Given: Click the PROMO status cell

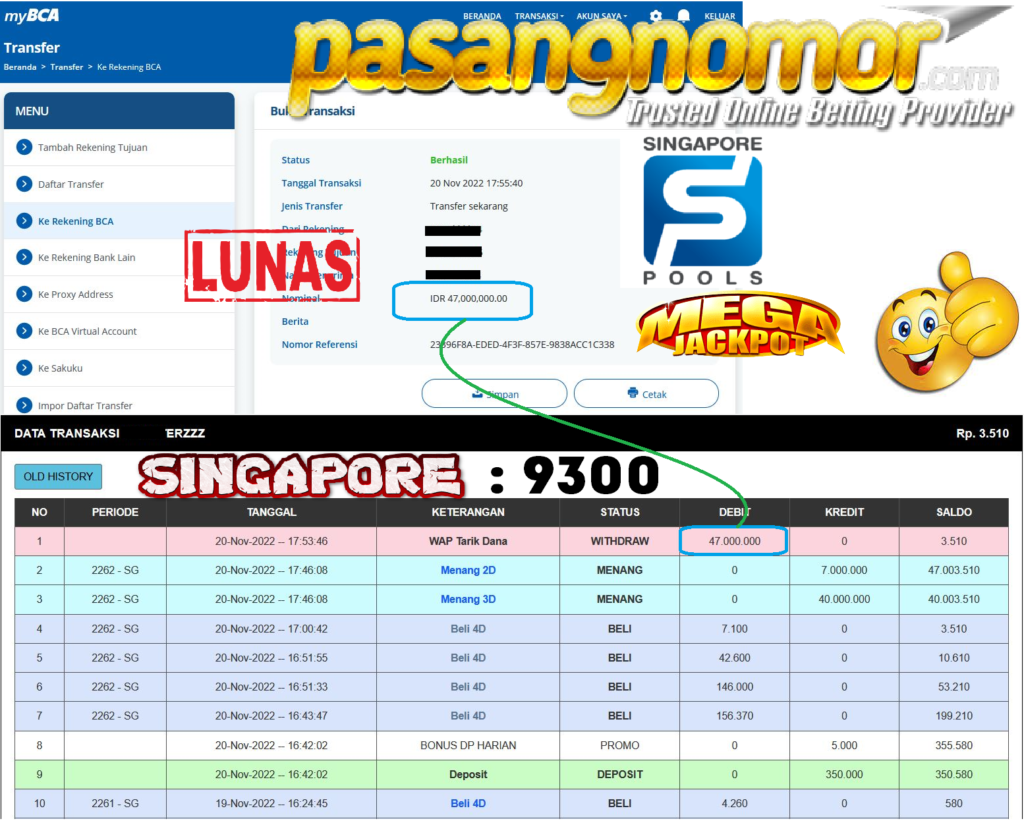Looking at the screenshot, I should tap(620, 745).
